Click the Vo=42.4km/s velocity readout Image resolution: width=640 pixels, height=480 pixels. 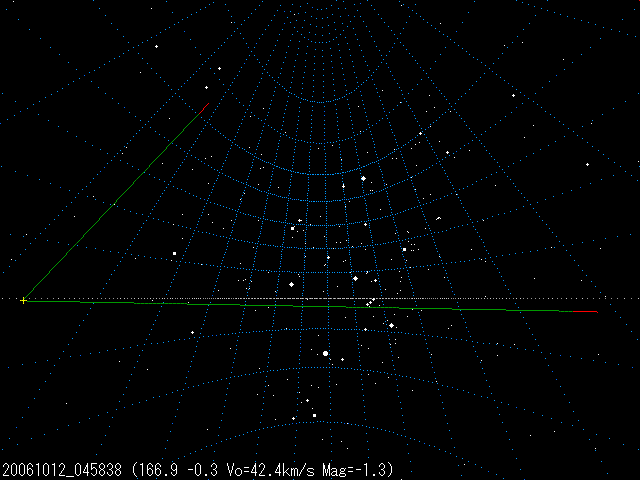tap(255, 470)
